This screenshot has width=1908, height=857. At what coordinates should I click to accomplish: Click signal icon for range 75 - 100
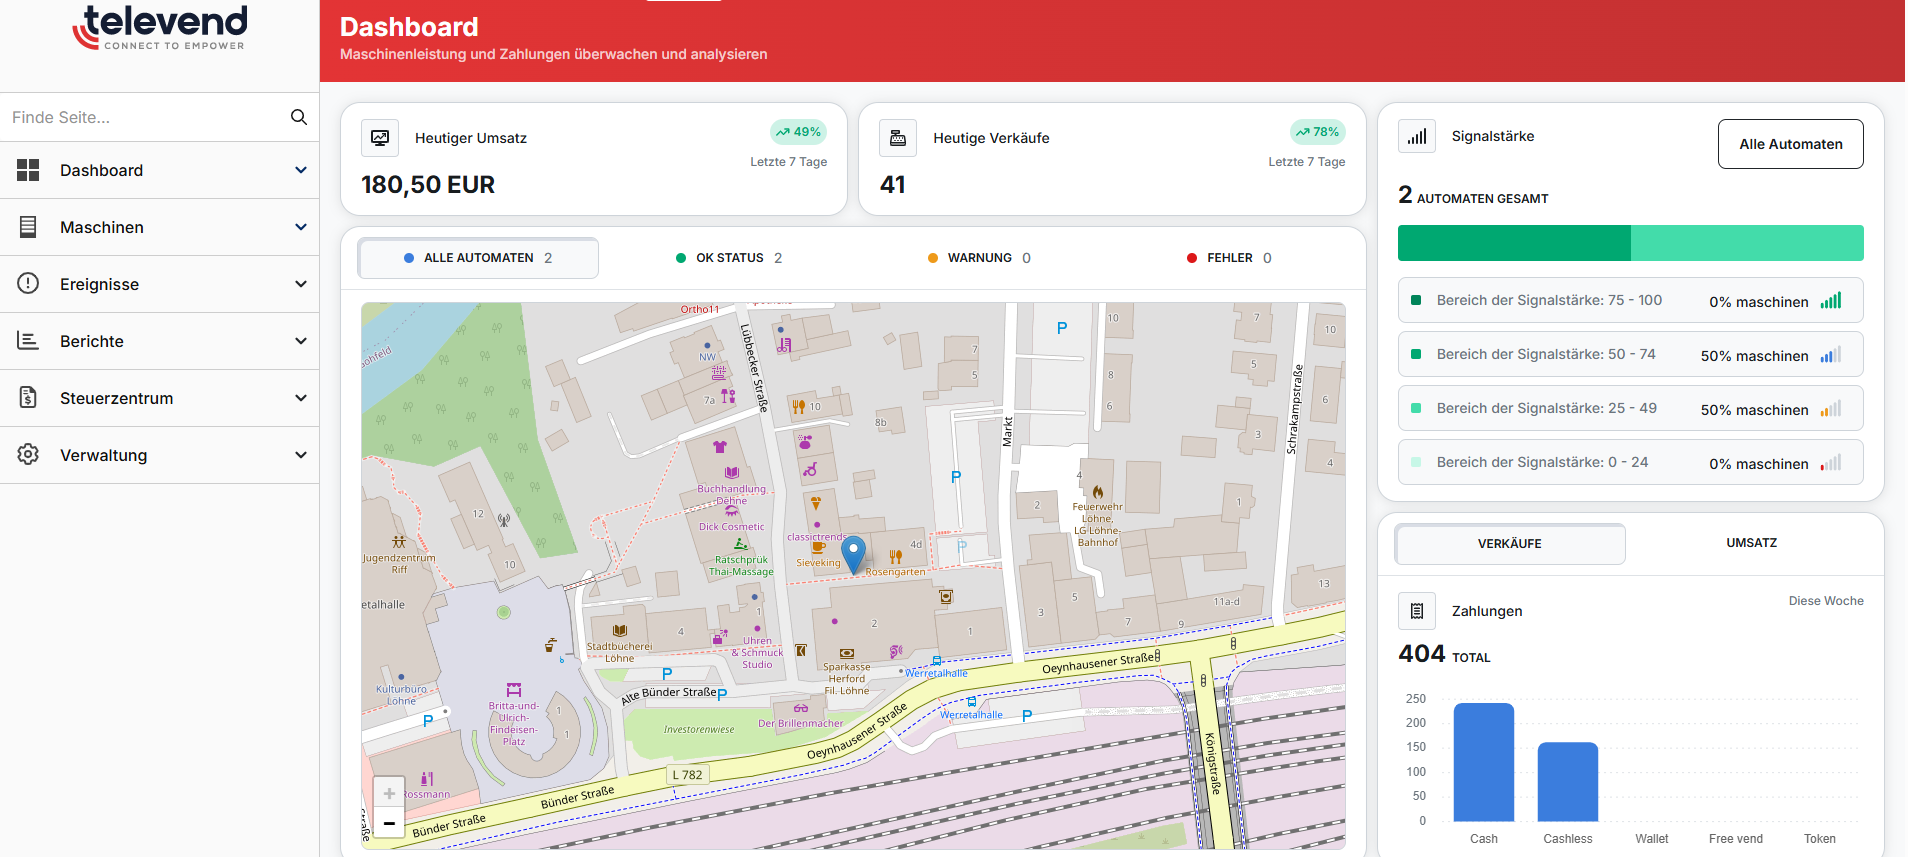tap(1831, 301)
